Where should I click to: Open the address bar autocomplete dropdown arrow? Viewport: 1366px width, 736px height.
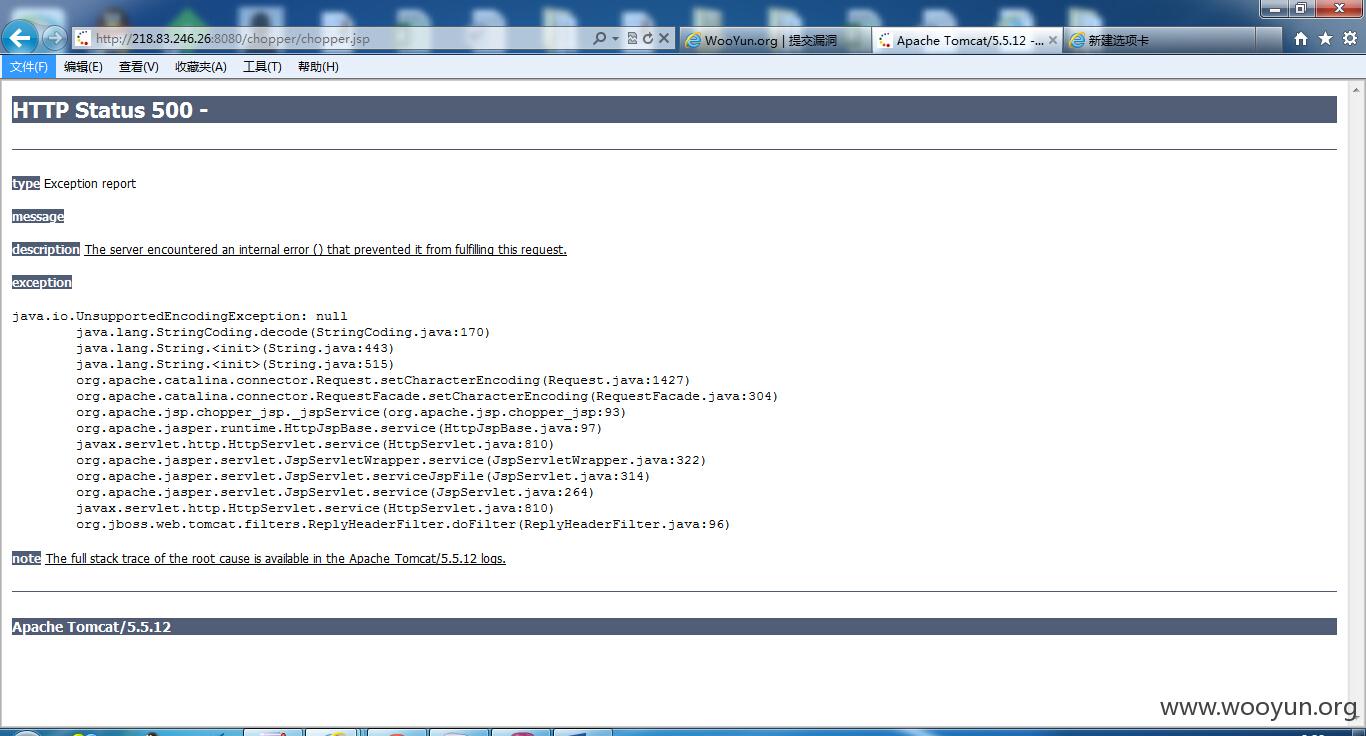(x=615, y=39)
